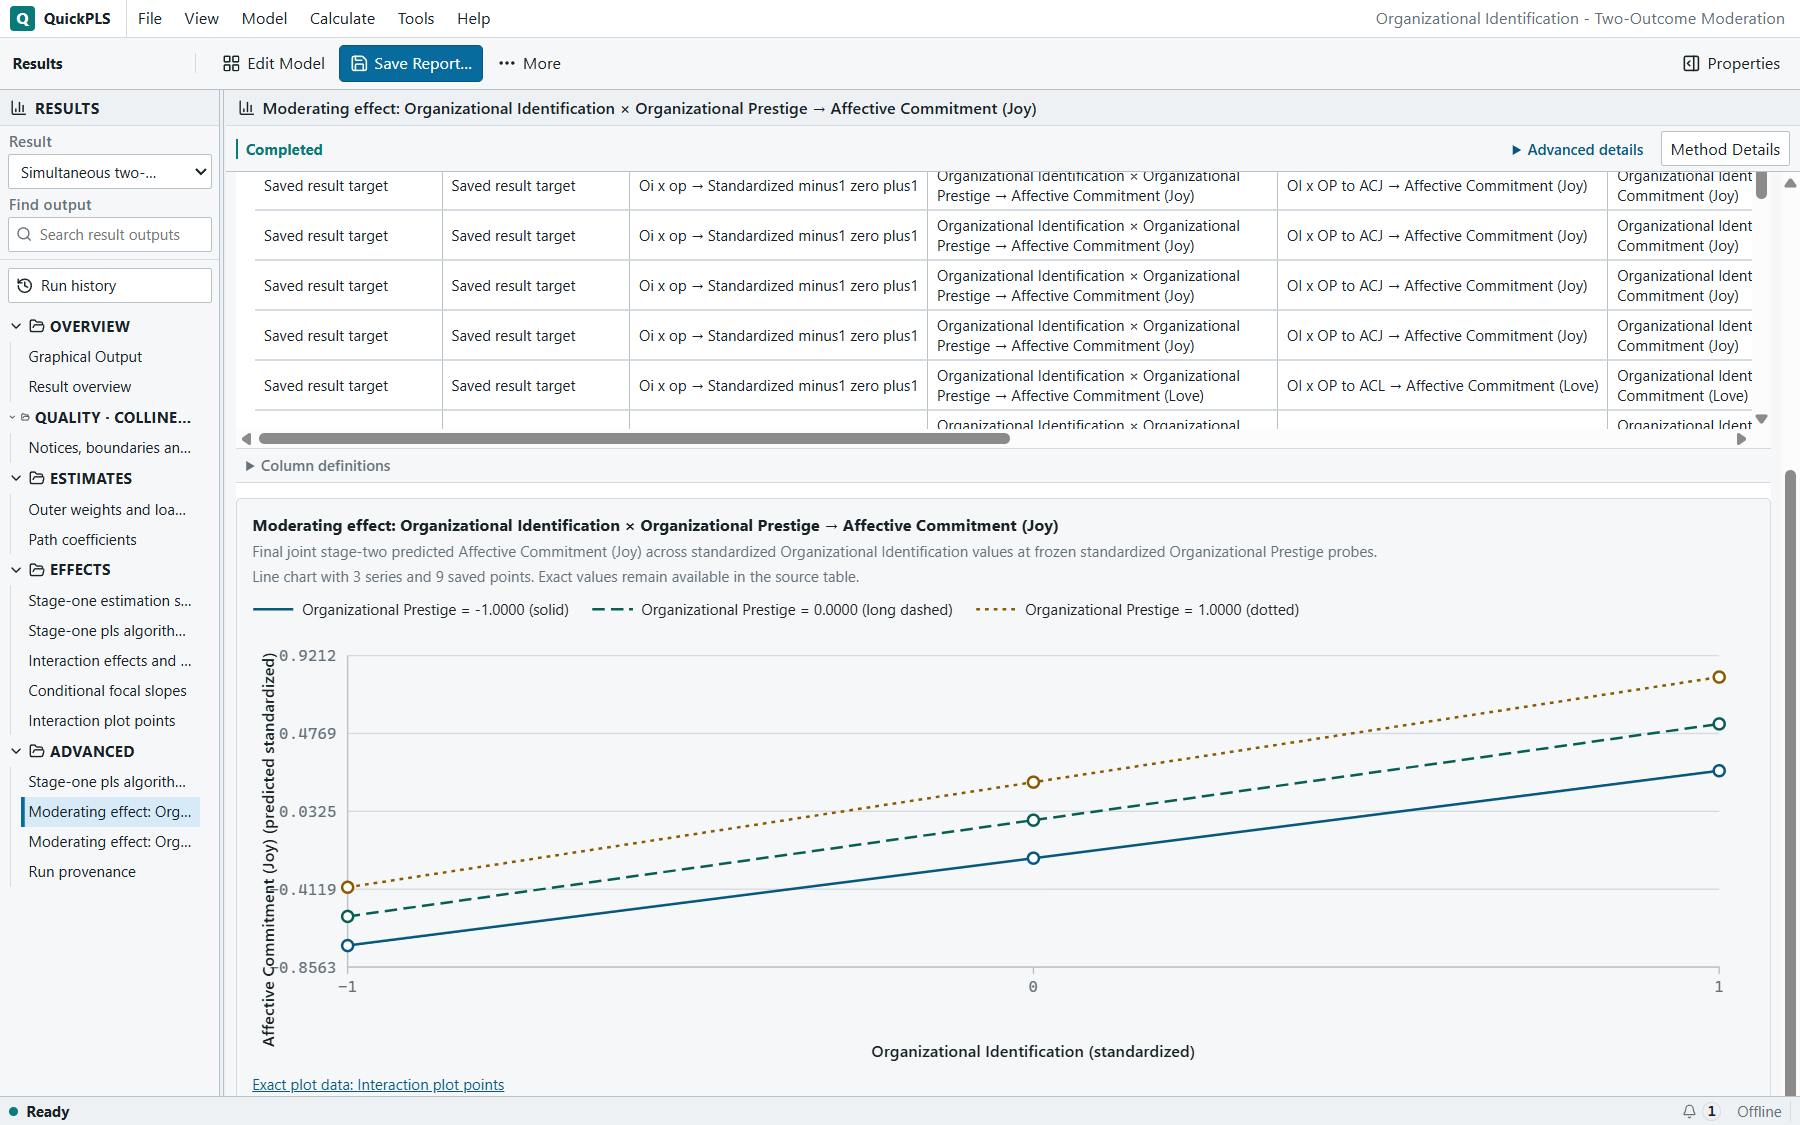
Task: Click the OVERVIEW folder icon
Action: coord(37,326)
